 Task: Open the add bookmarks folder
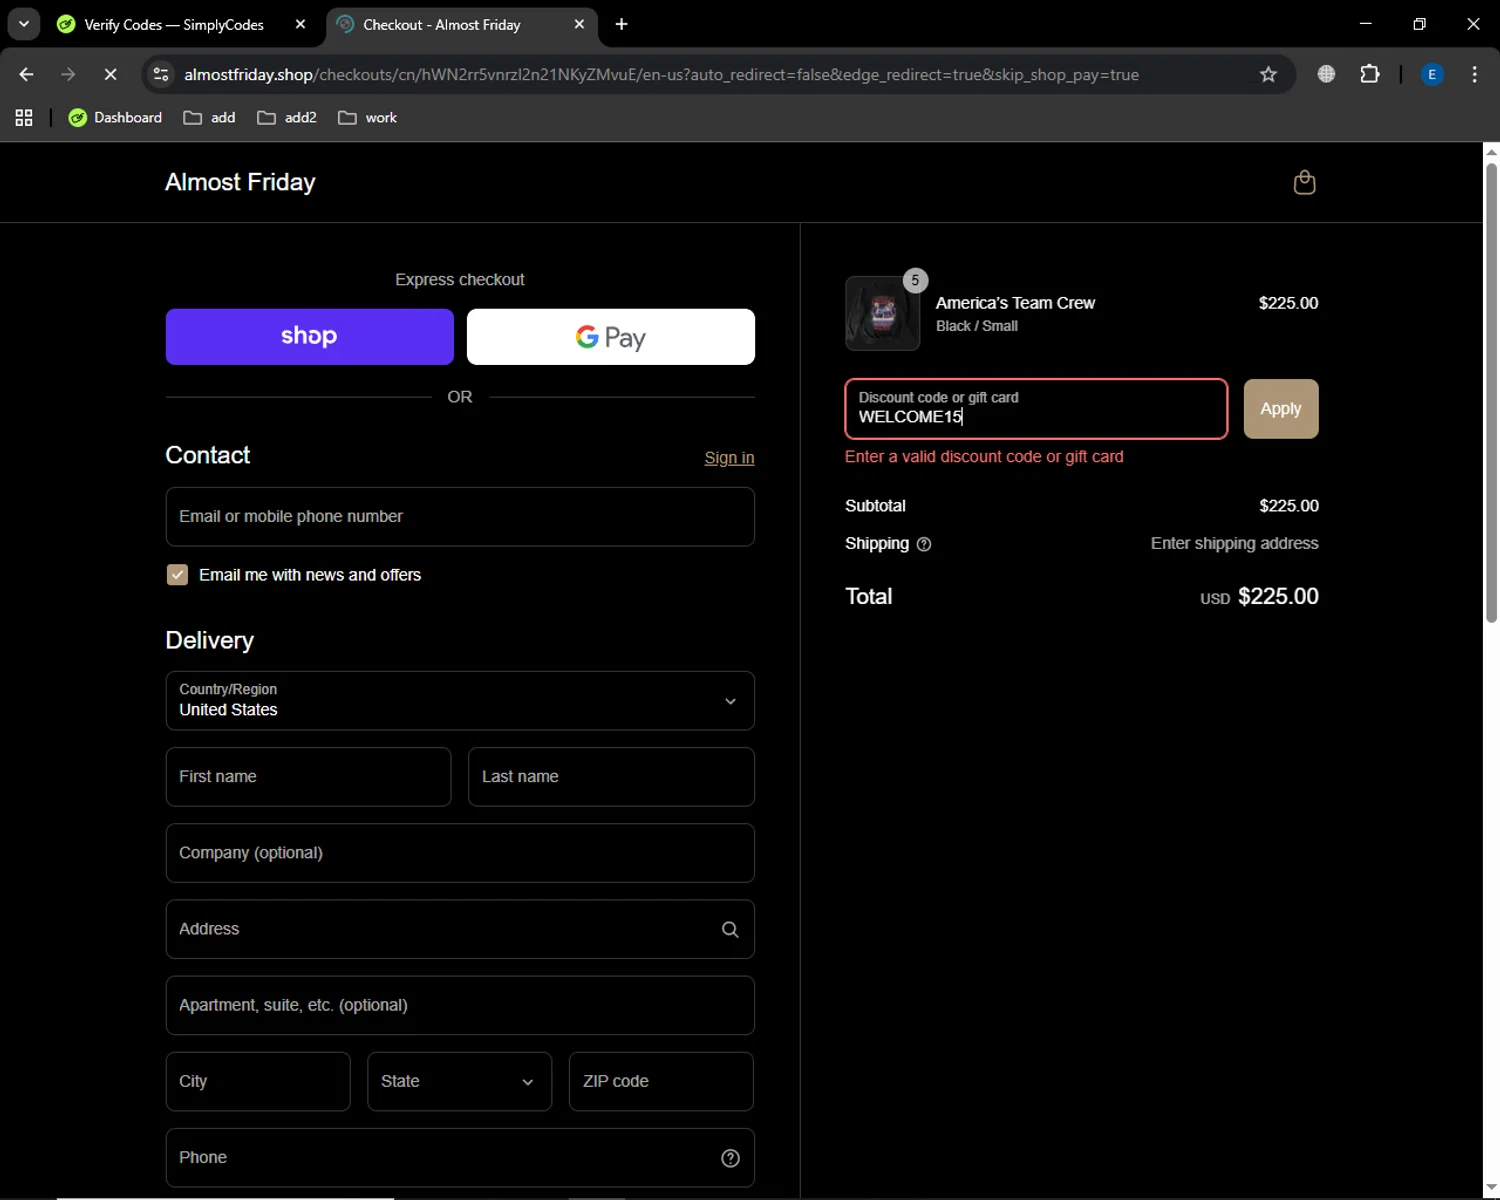pyautogui.click(x=210, y=118)
